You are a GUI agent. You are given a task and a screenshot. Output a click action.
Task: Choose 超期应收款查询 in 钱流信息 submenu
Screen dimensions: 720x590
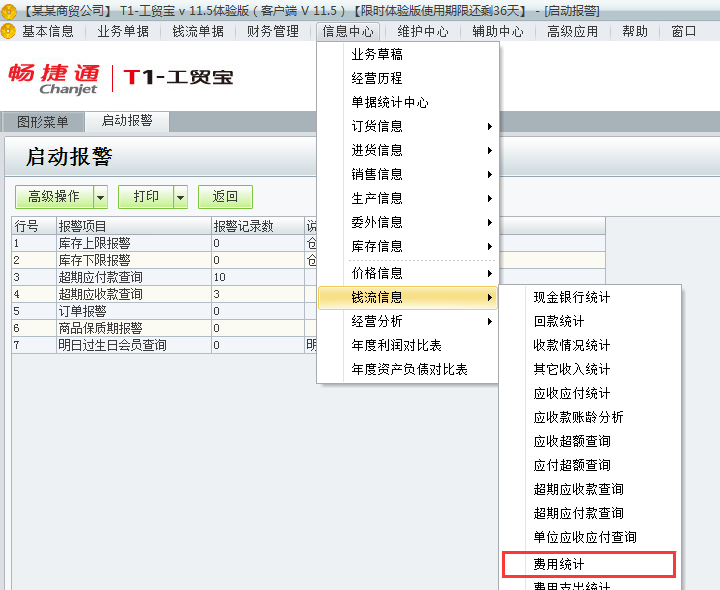click(x=591, y=489)
